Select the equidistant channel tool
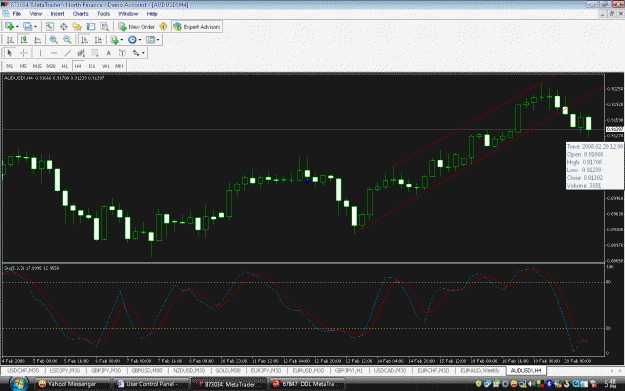The height and width of the screenshot is (391, 625). tap(81, 53)
